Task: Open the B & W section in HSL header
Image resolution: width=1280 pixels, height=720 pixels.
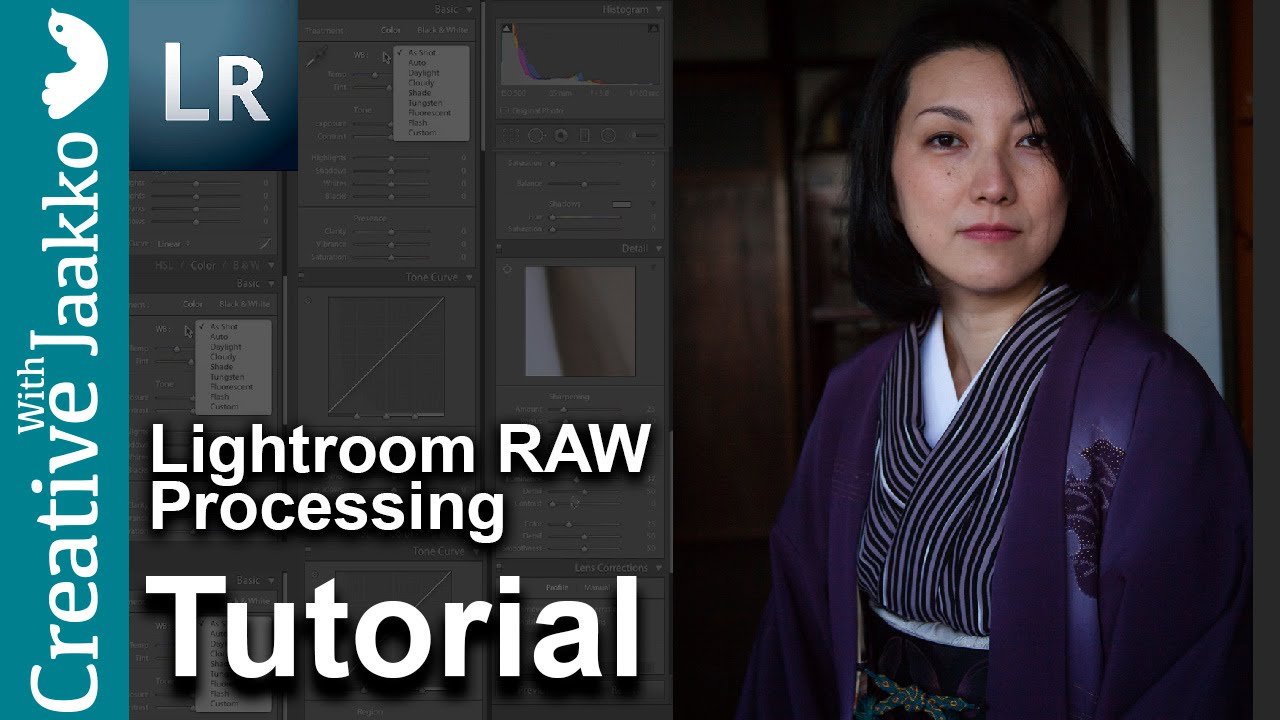Action: coord(246,265)
